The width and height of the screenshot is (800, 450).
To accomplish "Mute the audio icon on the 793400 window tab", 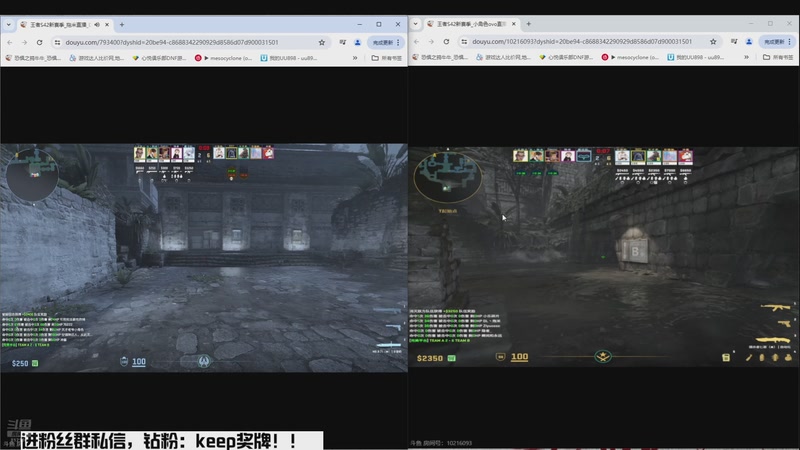I will (x=97, y=24).
